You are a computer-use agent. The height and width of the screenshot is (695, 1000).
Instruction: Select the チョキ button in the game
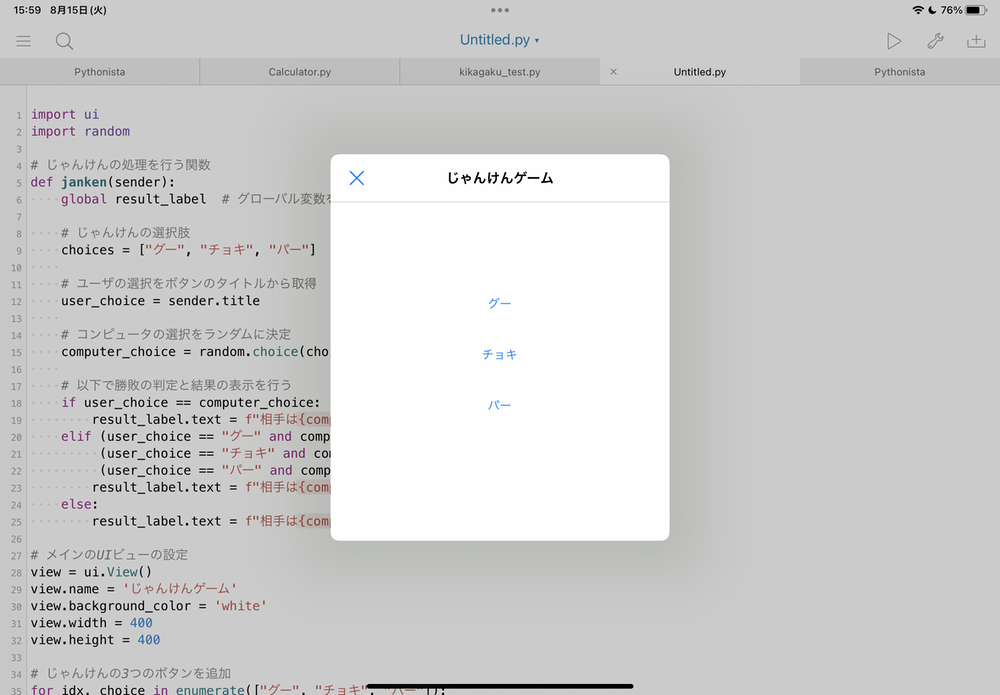click(x=500, y=353)
